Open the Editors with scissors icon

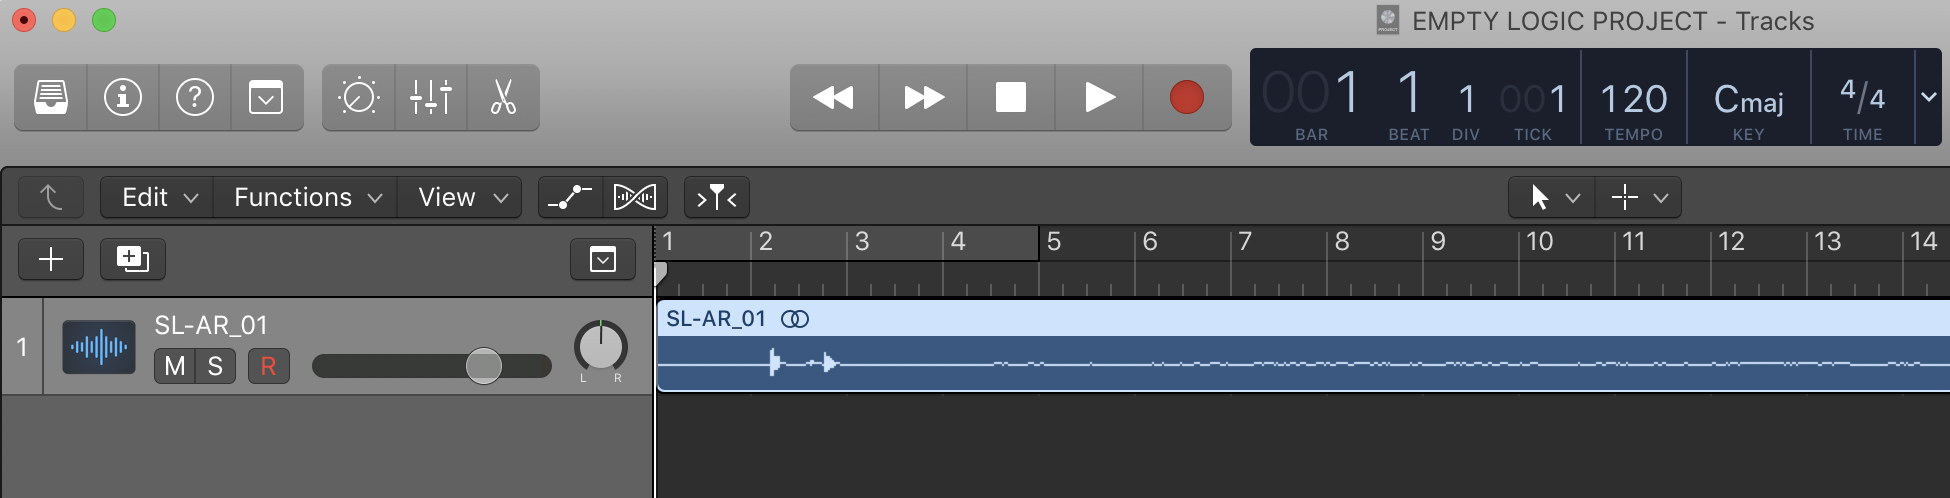[x=503, y=98]
